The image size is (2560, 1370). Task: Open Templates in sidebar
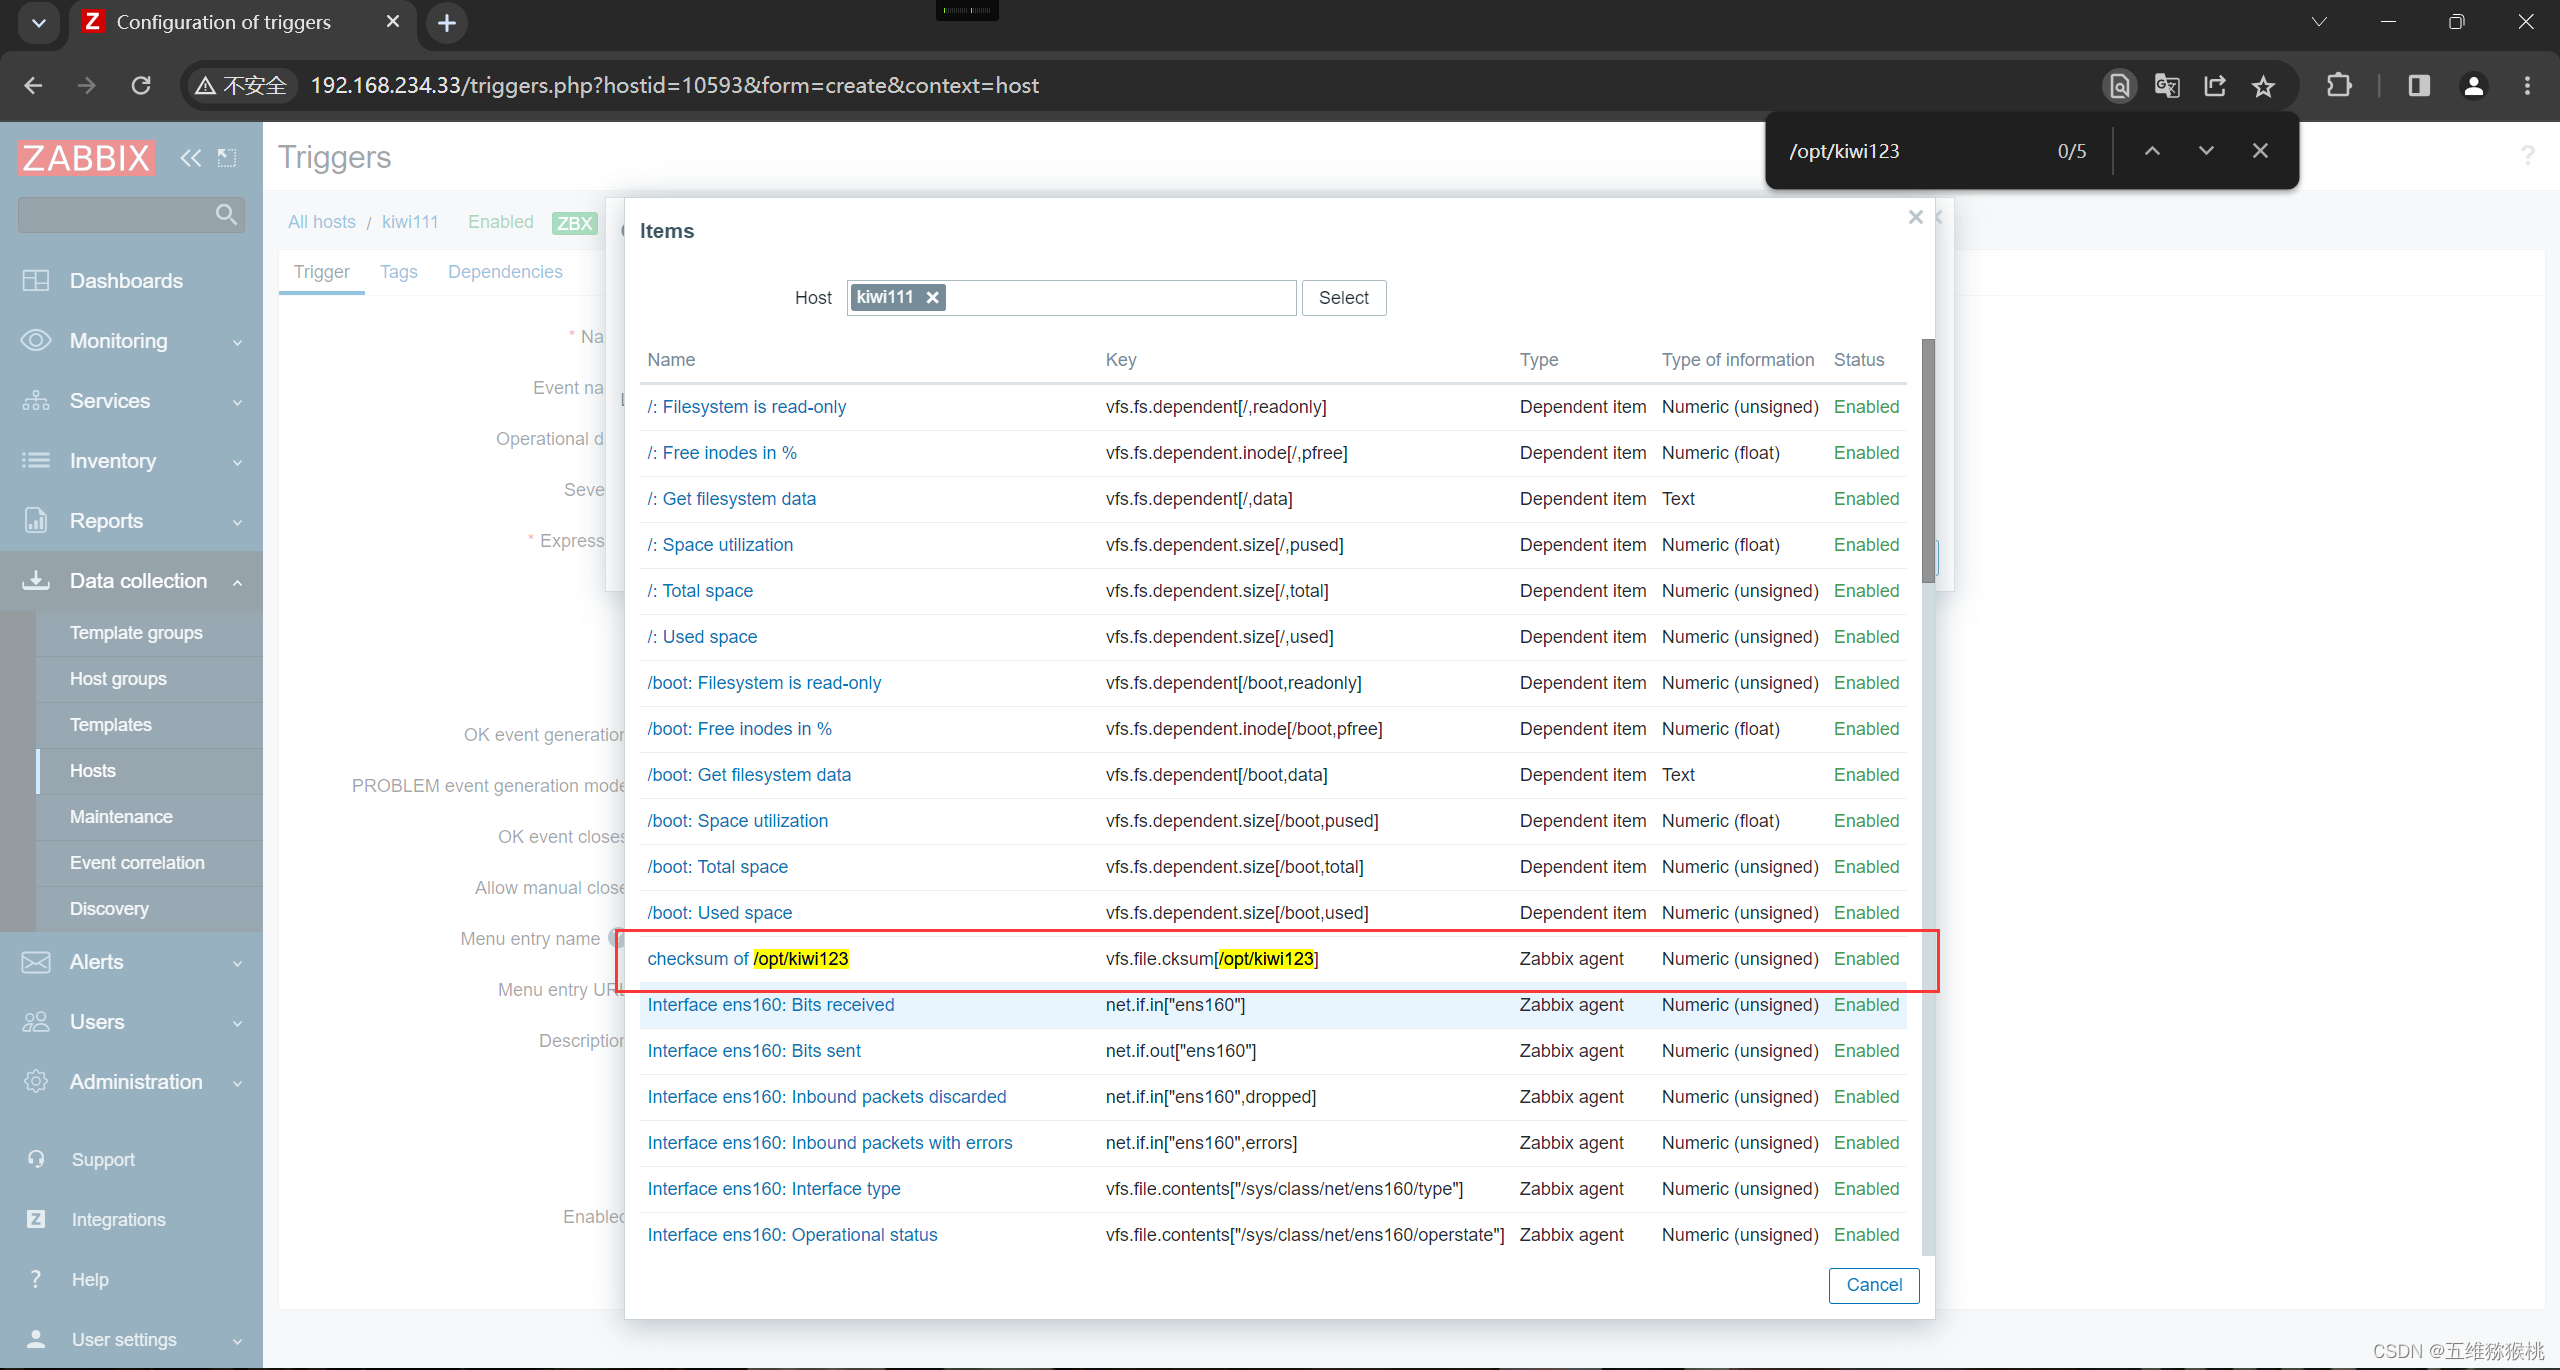(111, 725)
